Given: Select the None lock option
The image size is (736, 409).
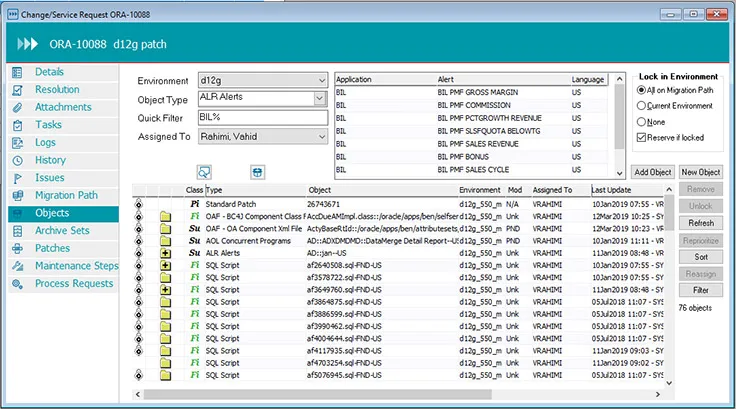Looking at the screenshot, I should click(641, 122).
